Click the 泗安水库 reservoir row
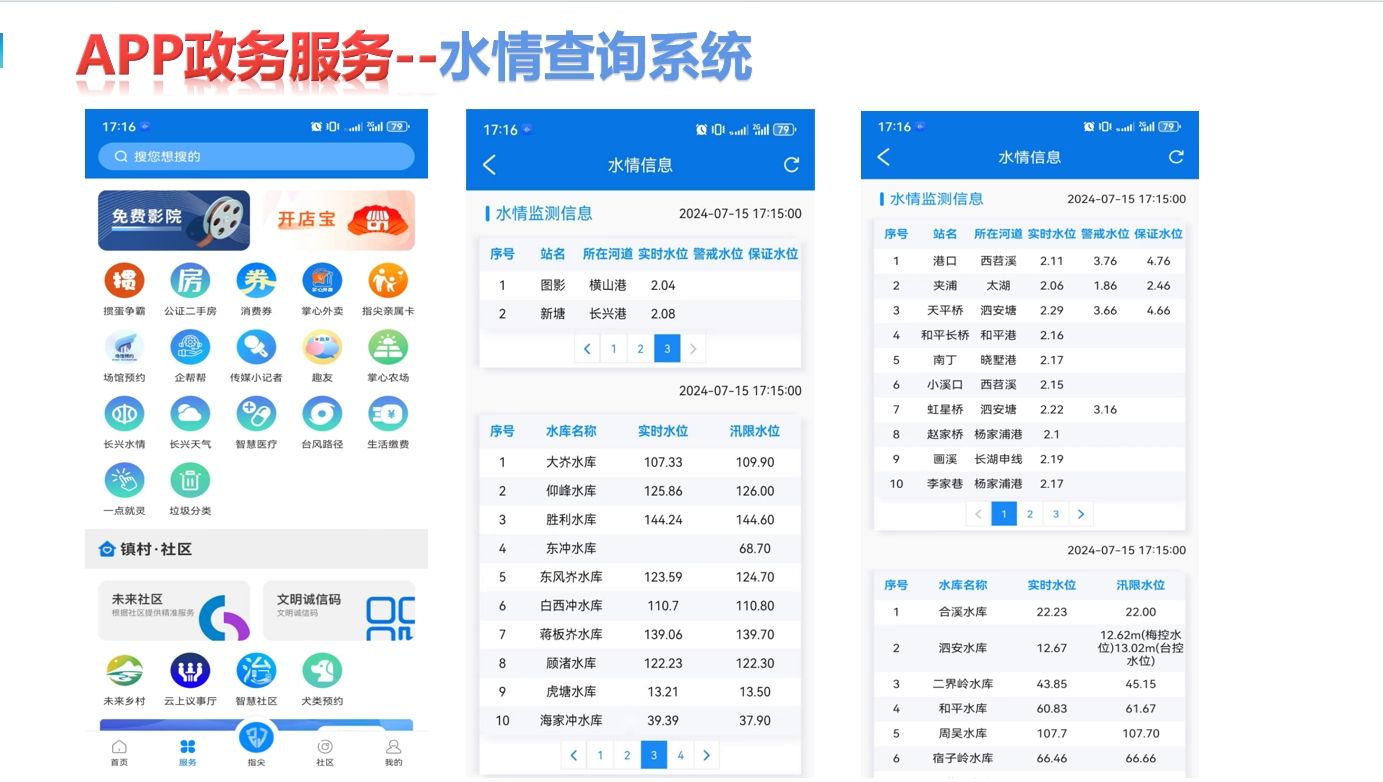 coord(1030,648)
